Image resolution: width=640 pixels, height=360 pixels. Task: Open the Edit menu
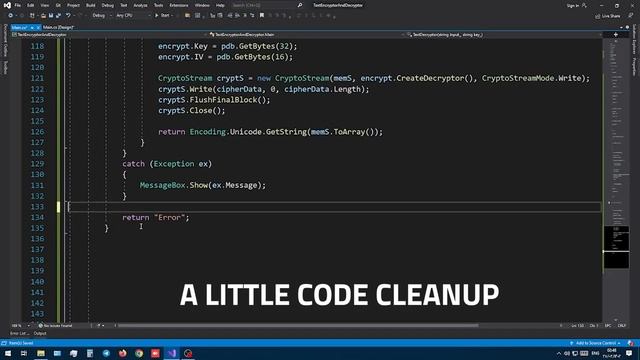31,5
